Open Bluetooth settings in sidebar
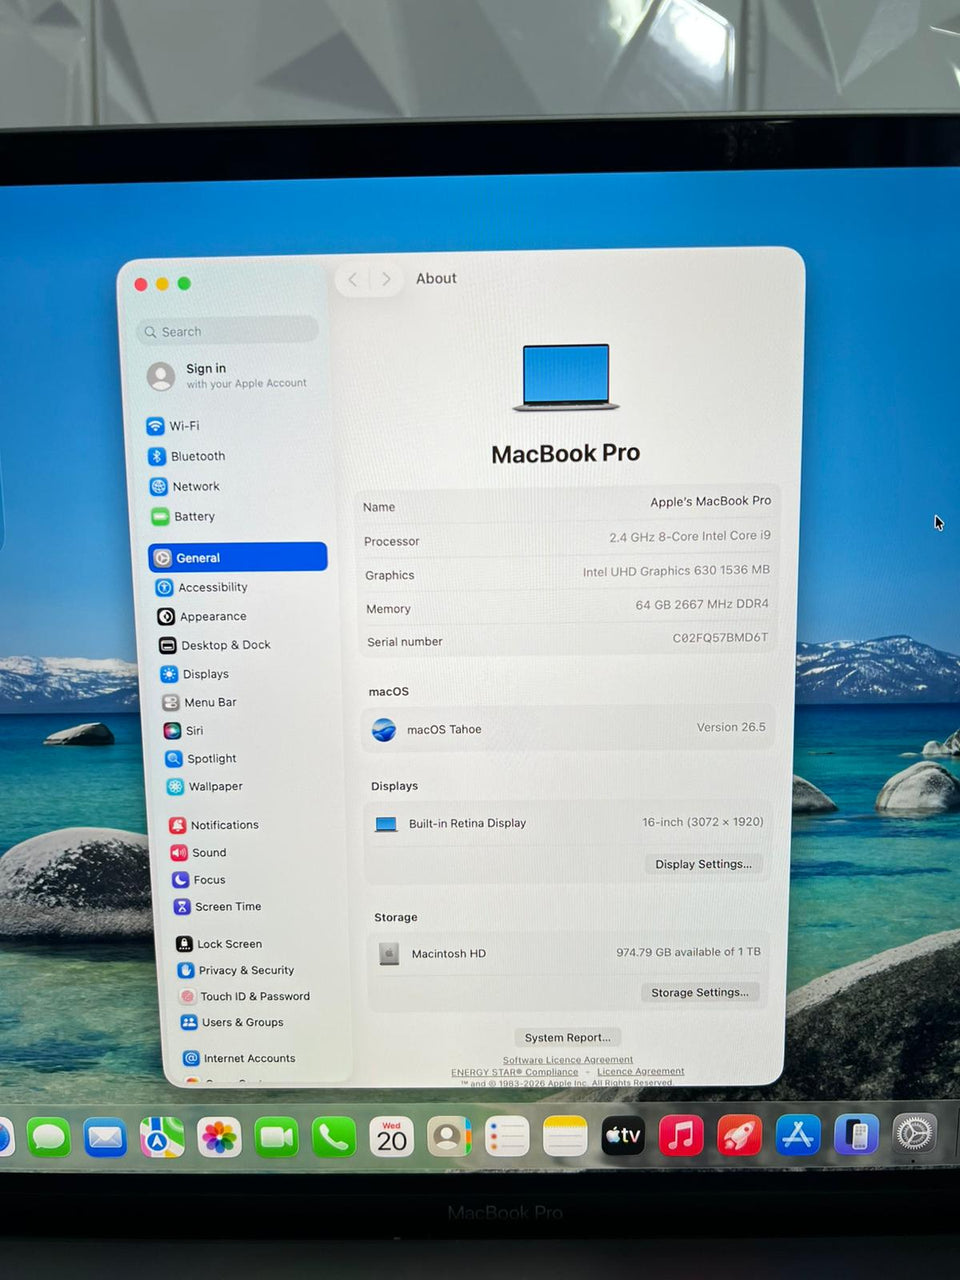960x1280 pixels. tap(187, 456)
